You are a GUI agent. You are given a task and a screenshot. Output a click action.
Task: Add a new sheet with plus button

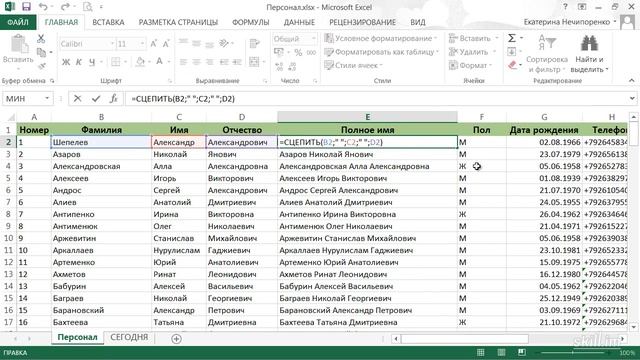[176, 338]
